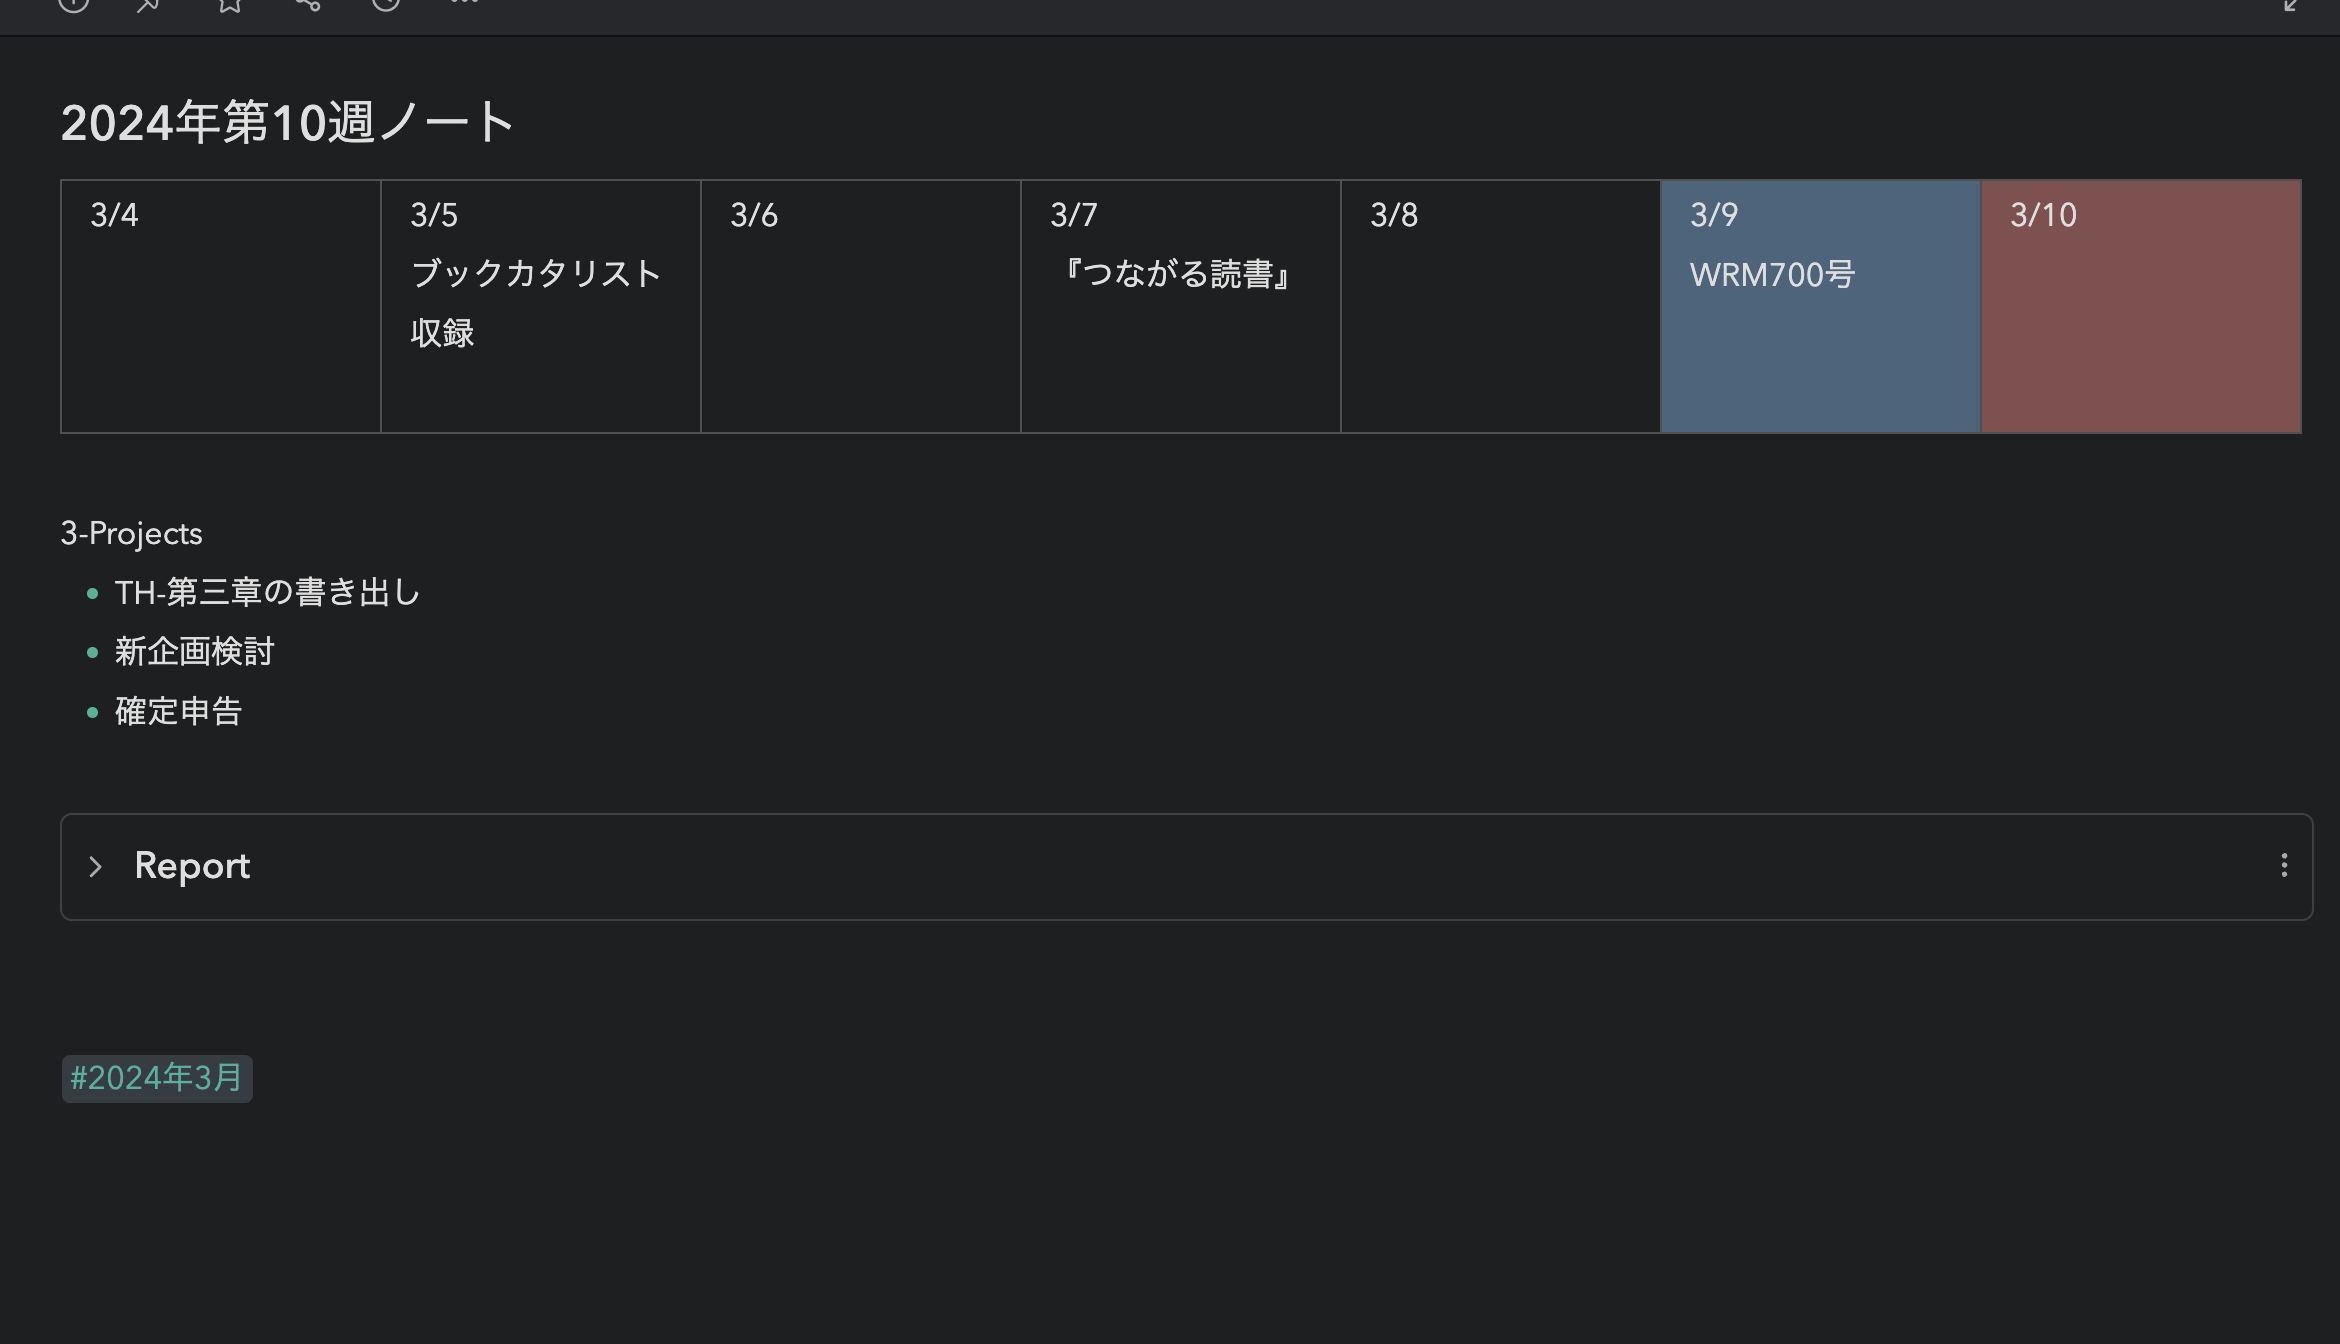Collapse the note view with the arrow icon
2340x1344 pixels.
2291,6
